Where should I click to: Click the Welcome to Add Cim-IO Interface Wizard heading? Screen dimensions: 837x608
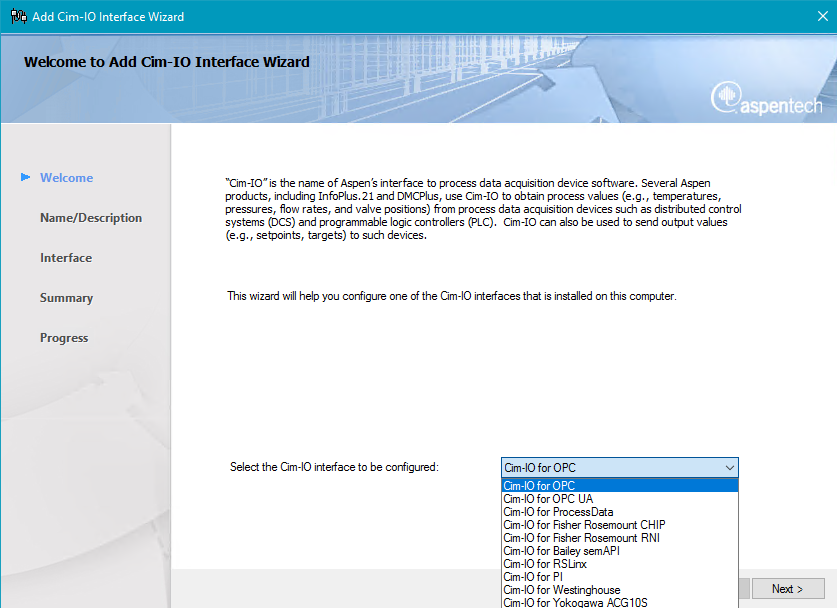pyautogui.click(x=167, y=62)
